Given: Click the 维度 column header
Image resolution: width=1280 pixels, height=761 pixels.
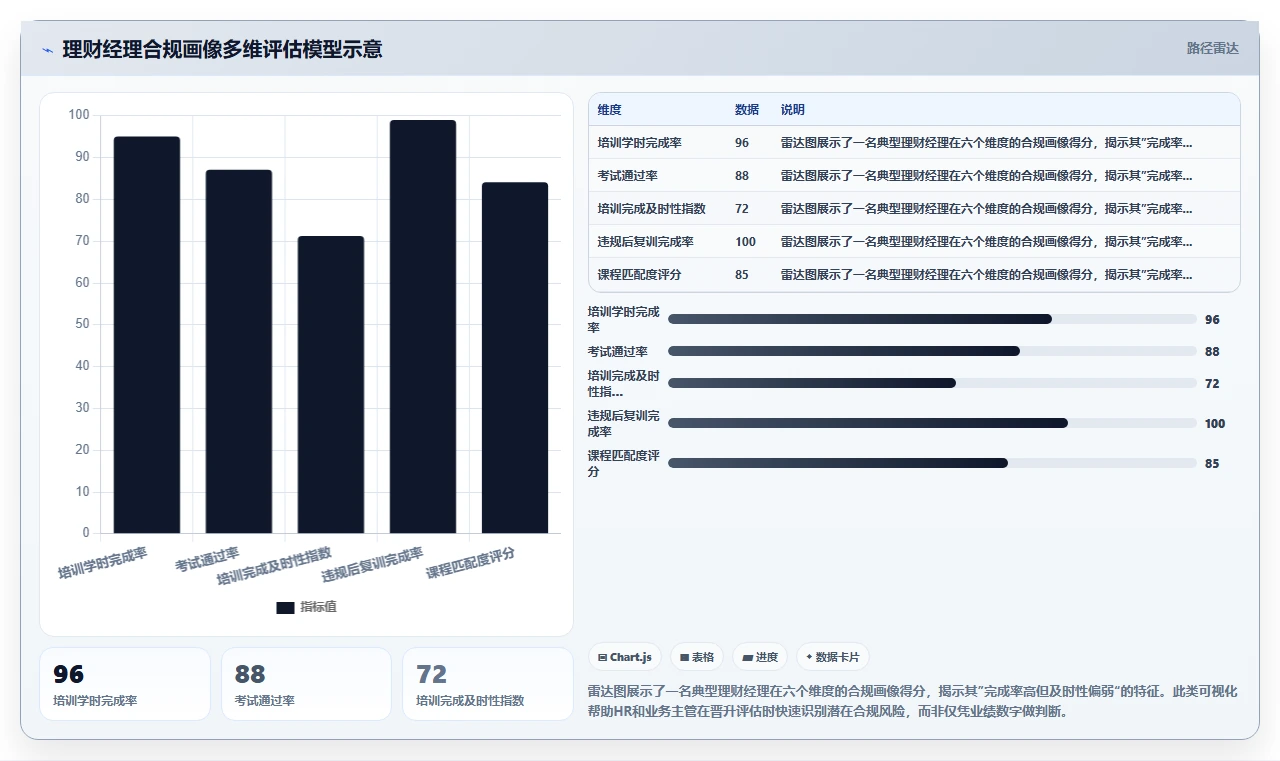Looking at the screenshot, I should pyautogui.click(x=609, y=110).
